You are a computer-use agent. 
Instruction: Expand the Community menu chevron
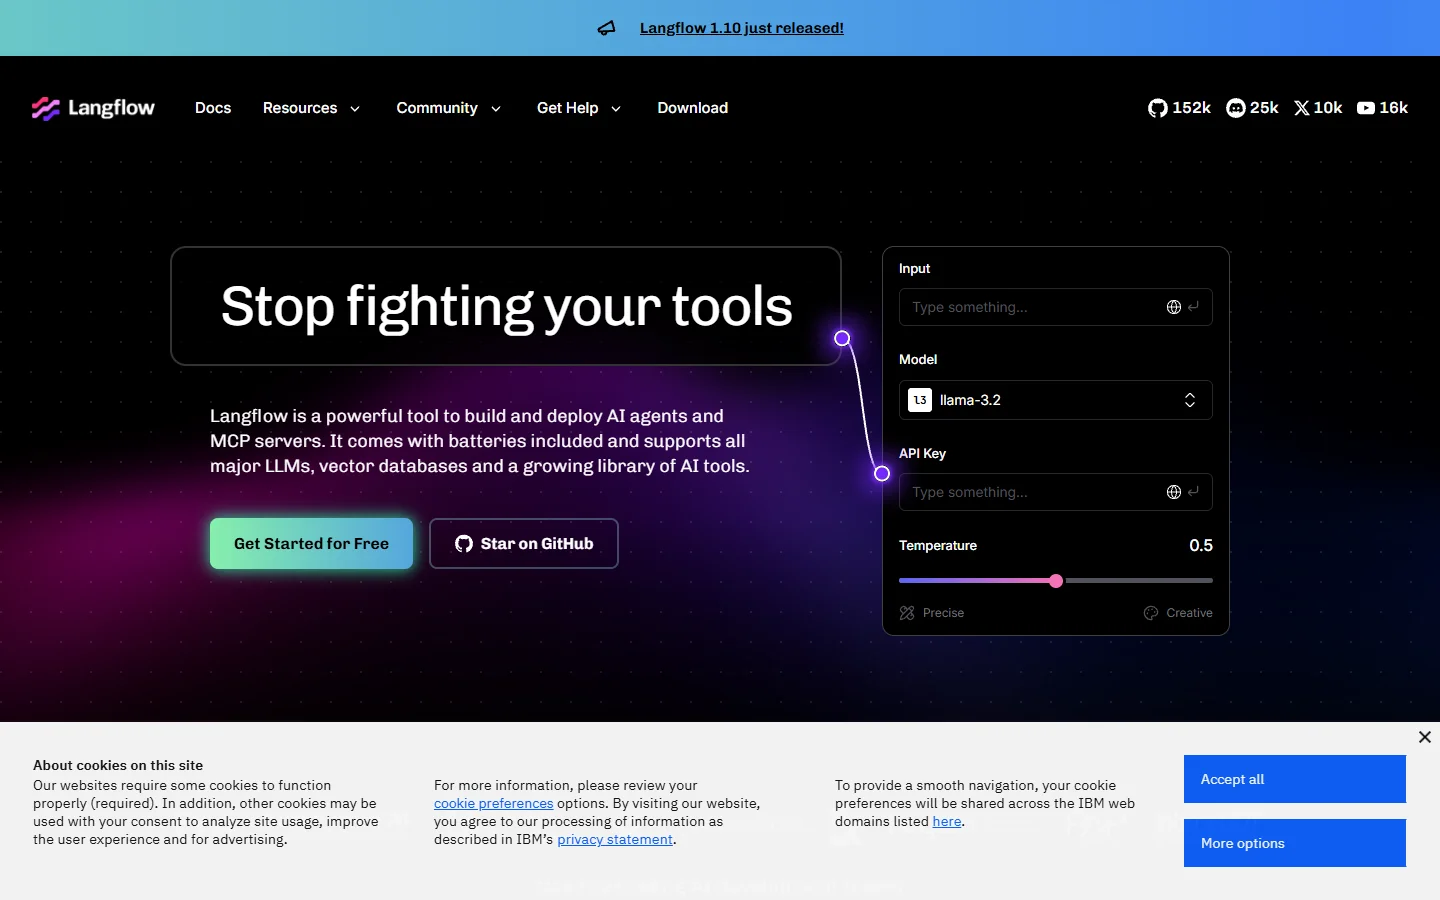(496, 109)
